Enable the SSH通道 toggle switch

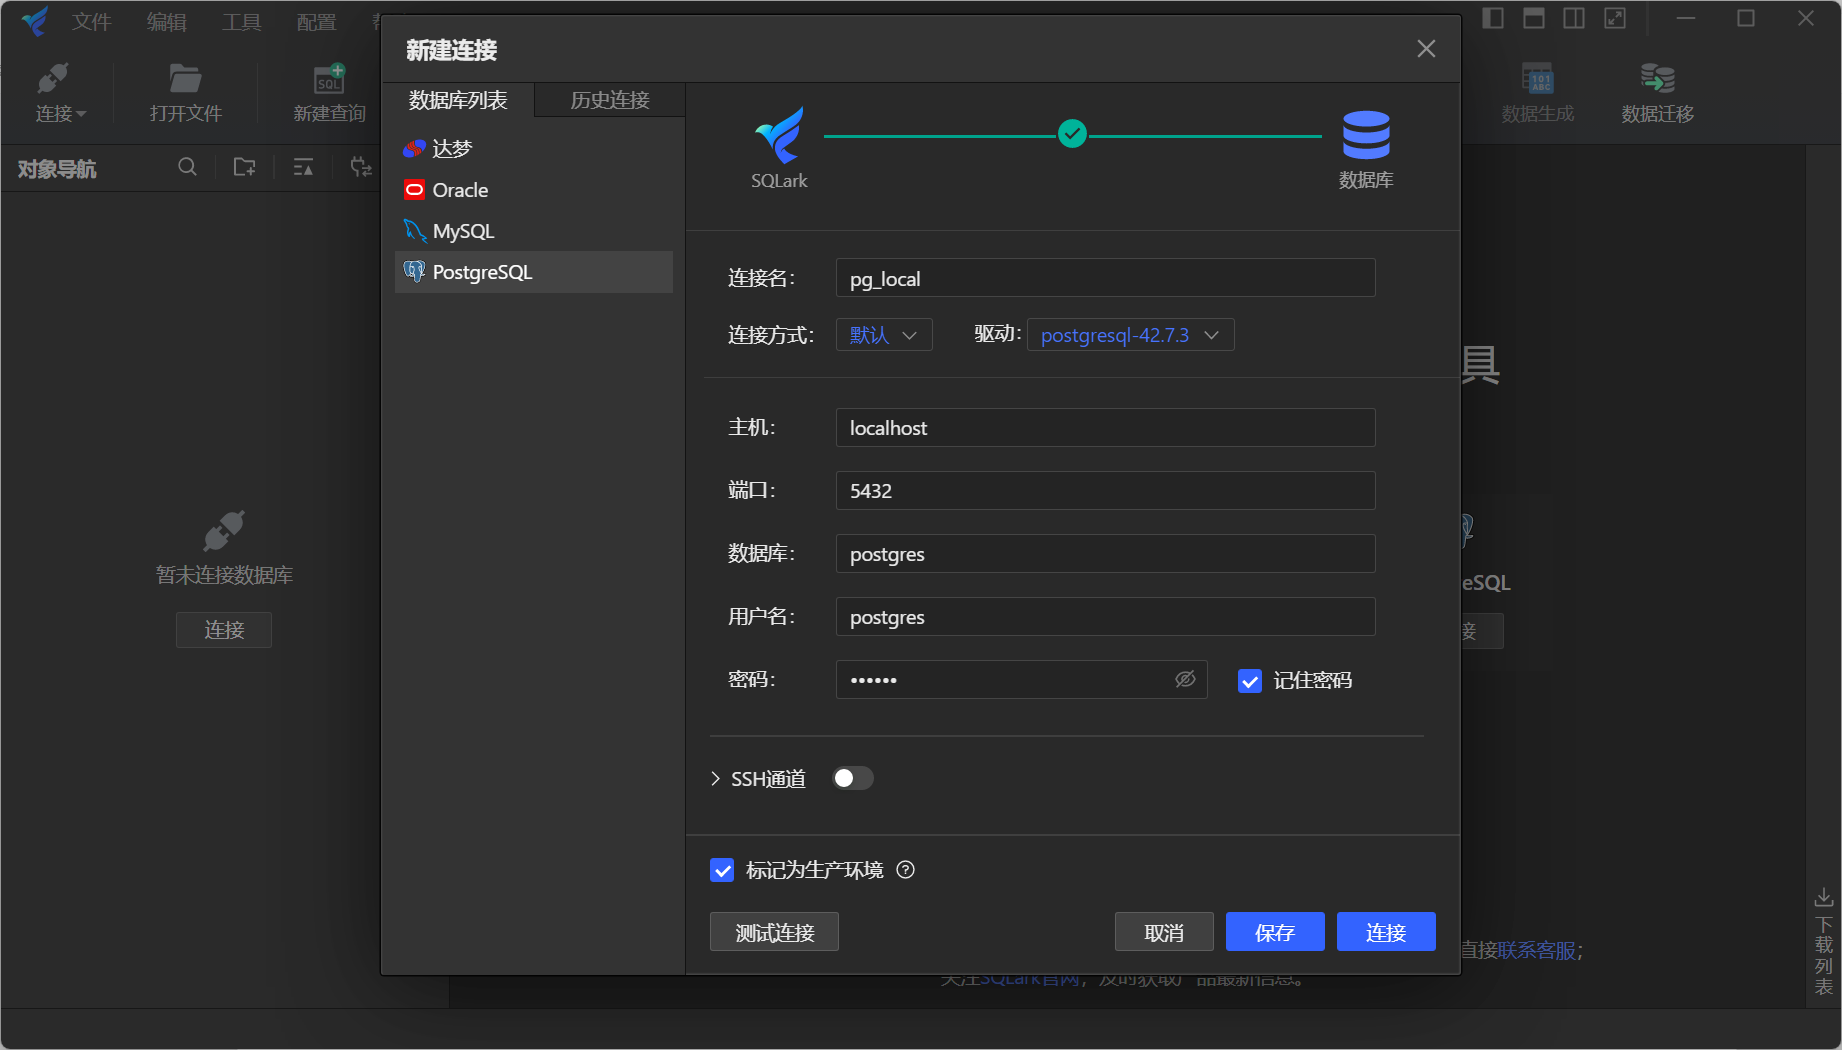point(853,778)
